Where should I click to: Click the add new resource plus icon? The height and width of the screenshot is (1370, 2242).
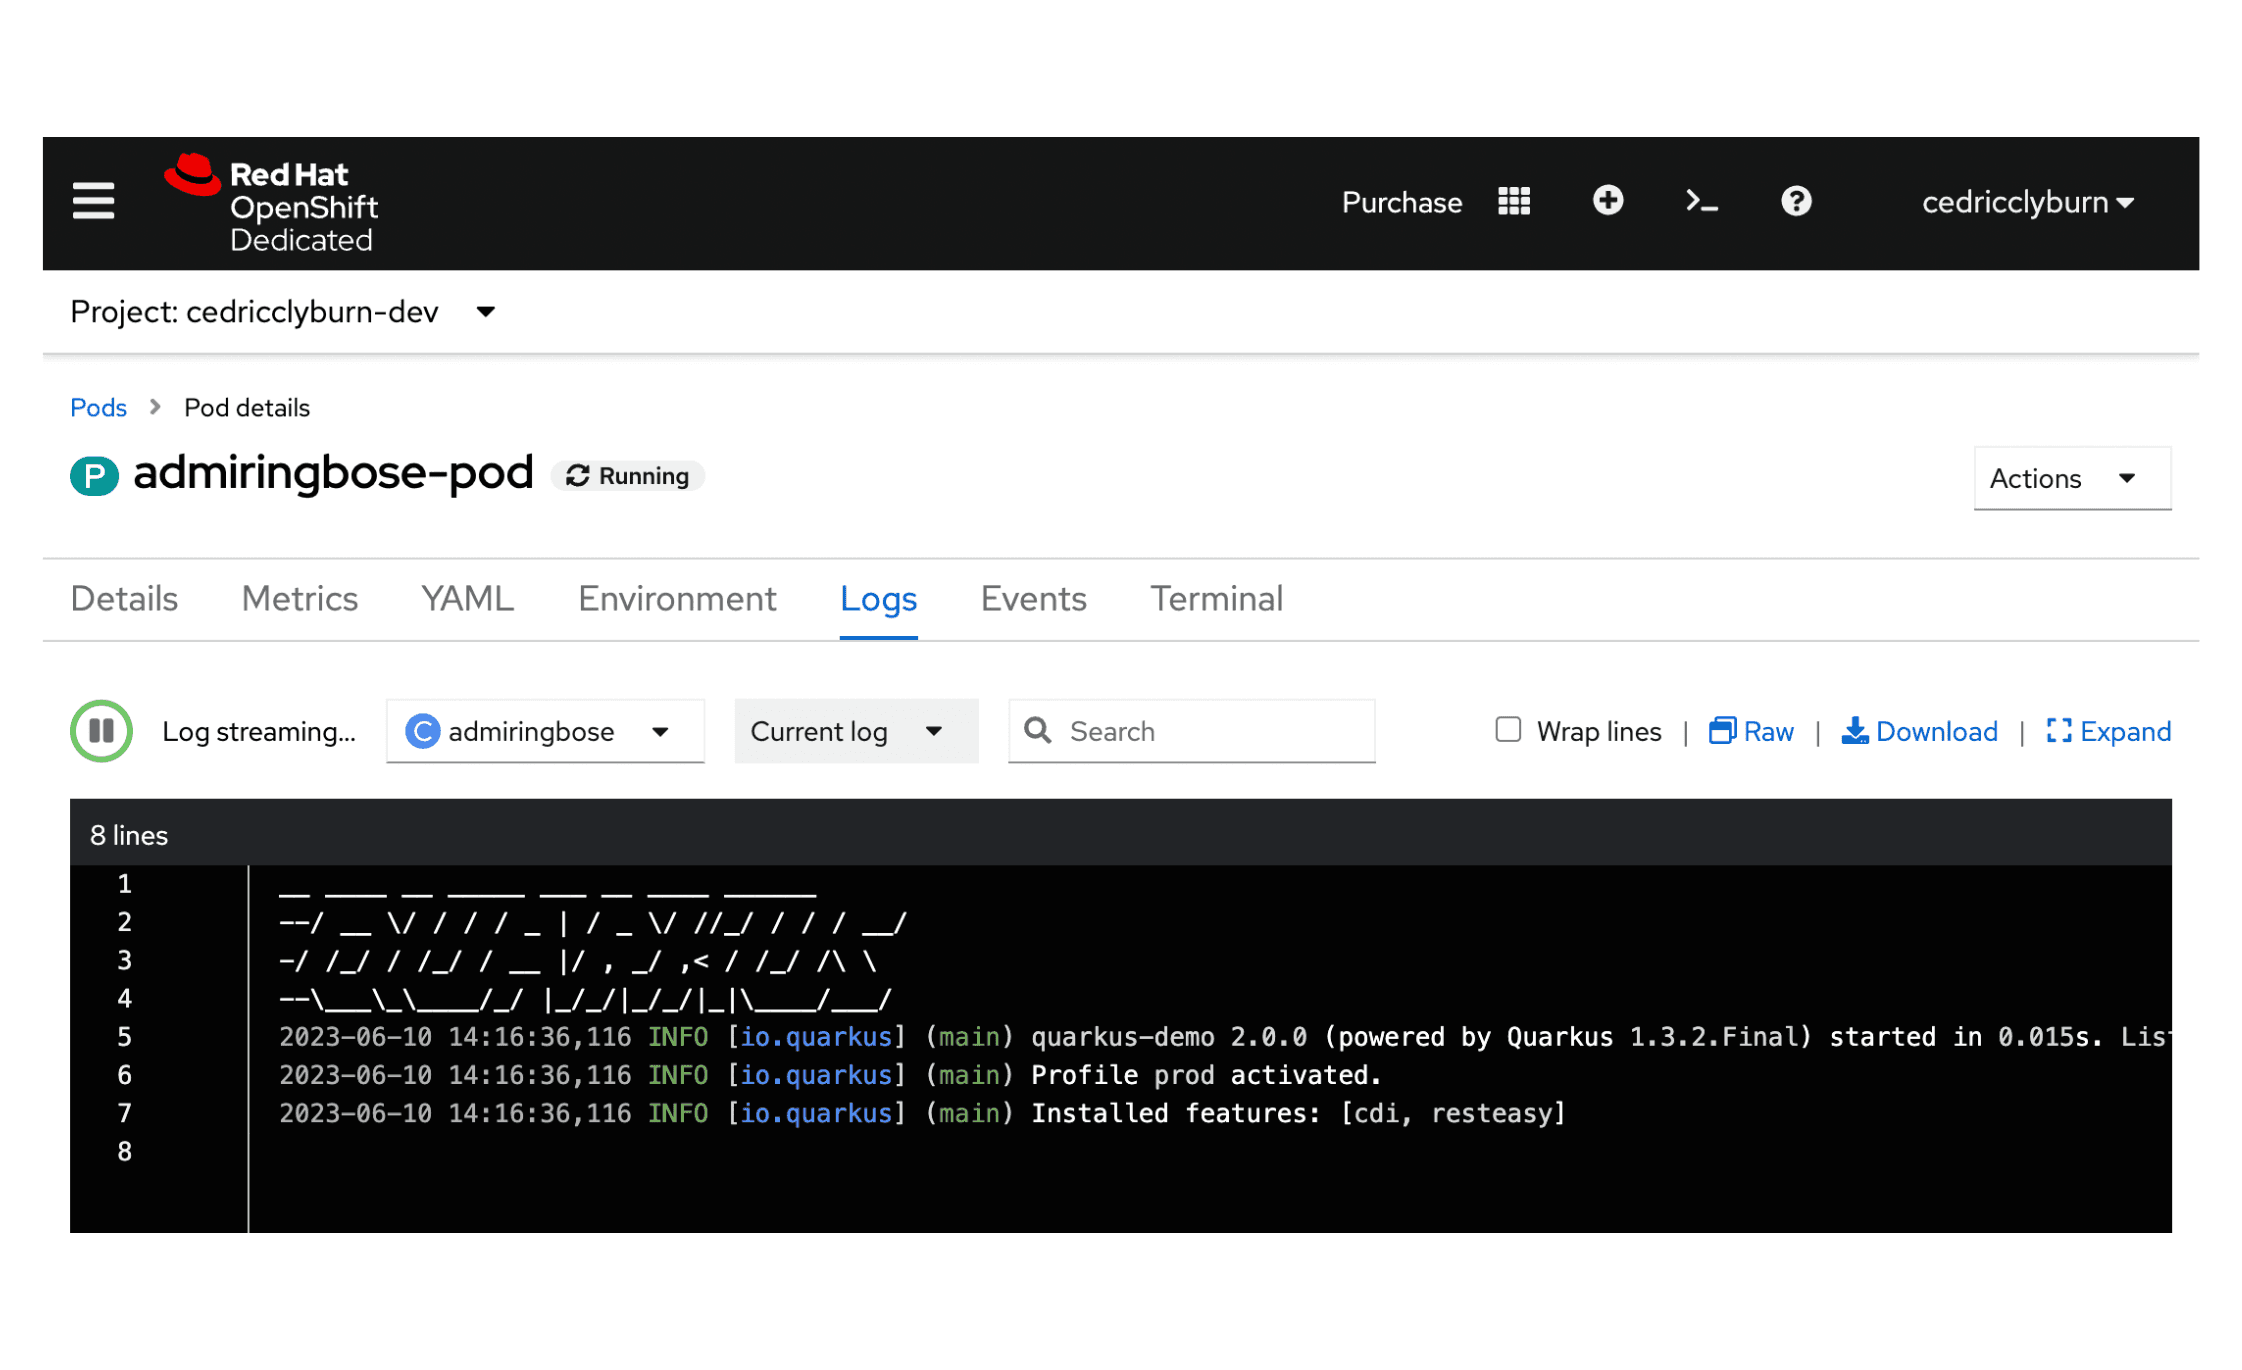pyautogui.click(x=1608, y=202)
